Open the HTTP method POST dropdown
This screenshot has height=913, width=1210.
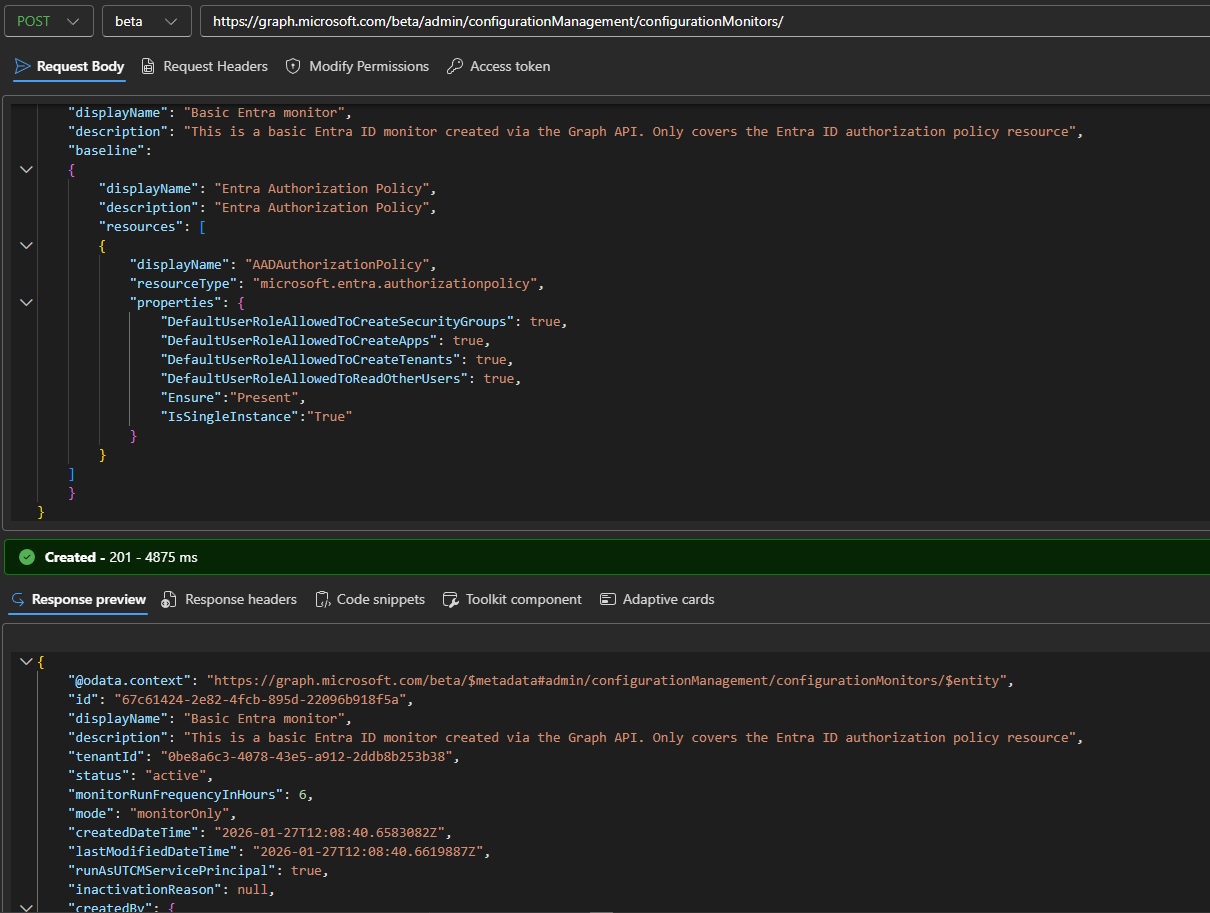pyautogui.click(x=47, y=21)
